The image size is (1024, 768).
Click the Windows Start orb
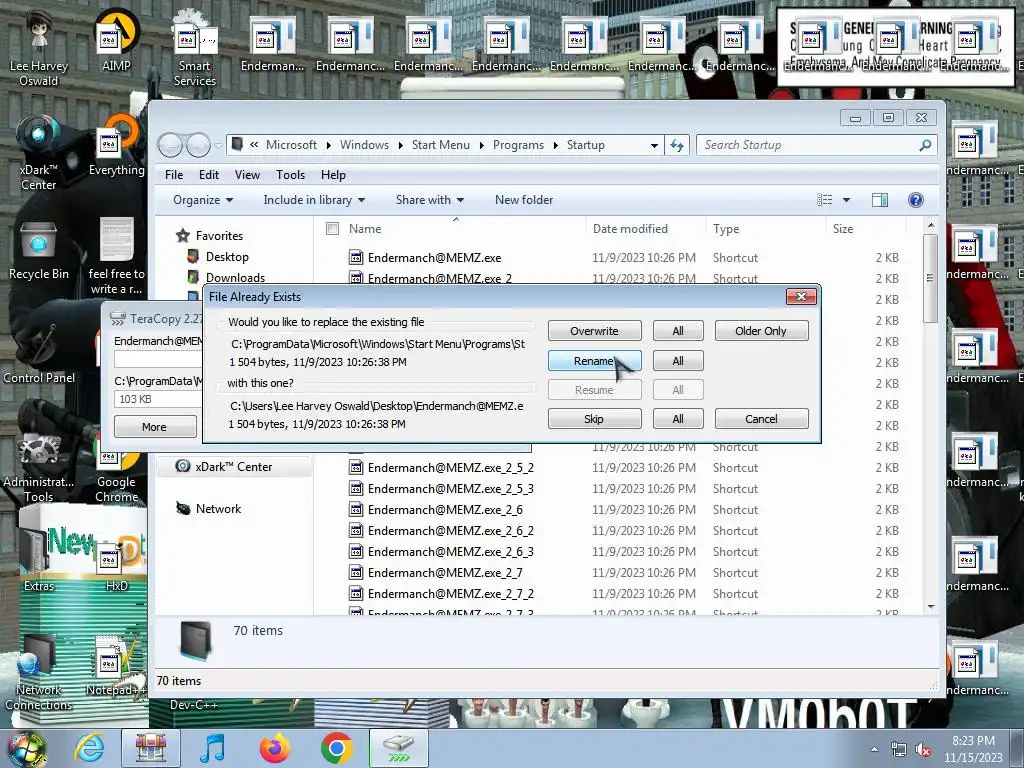click(x=26, y=748)
